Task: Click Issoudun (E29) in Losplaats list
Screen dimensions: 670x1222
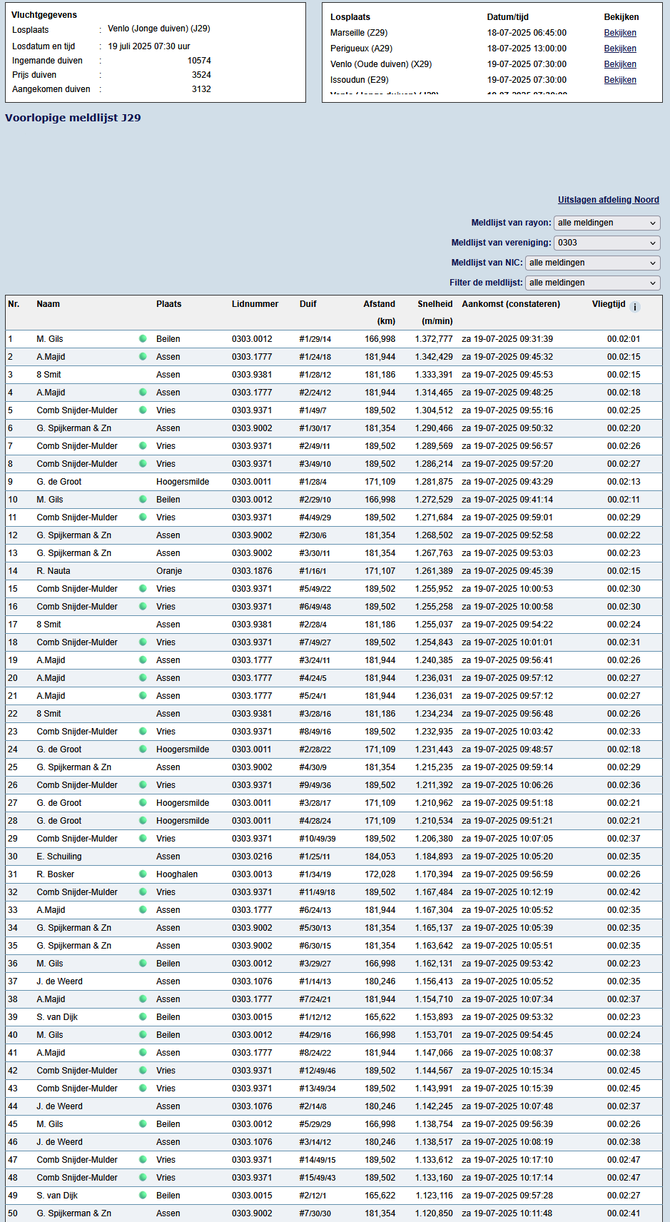Action: pyautogui.click(x=360, y=80)
